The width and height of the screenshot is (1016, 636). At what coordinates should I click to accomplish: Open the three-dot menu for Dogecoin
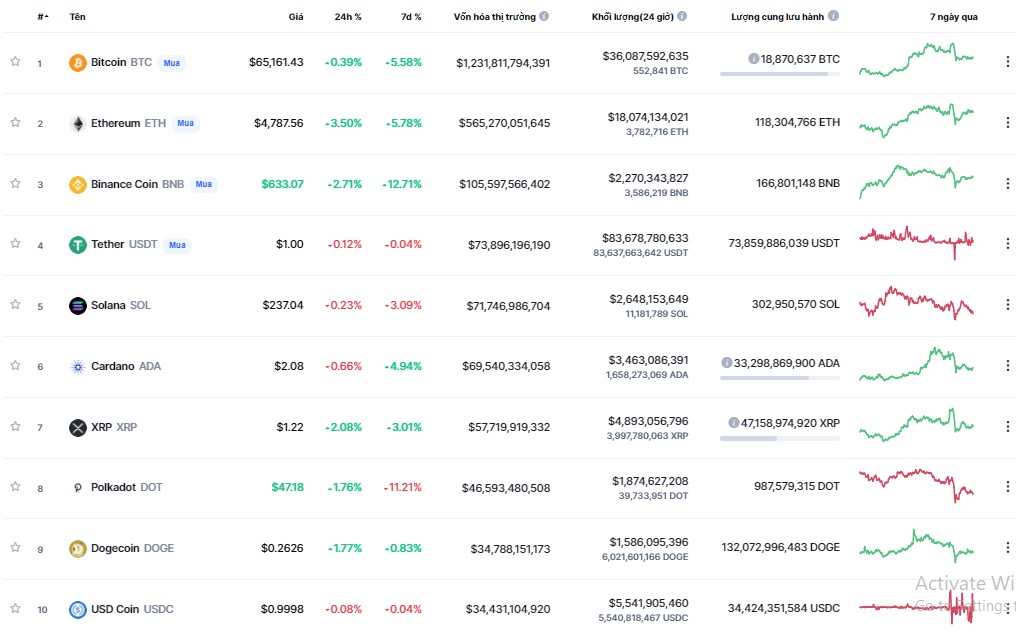[1008, 547]
